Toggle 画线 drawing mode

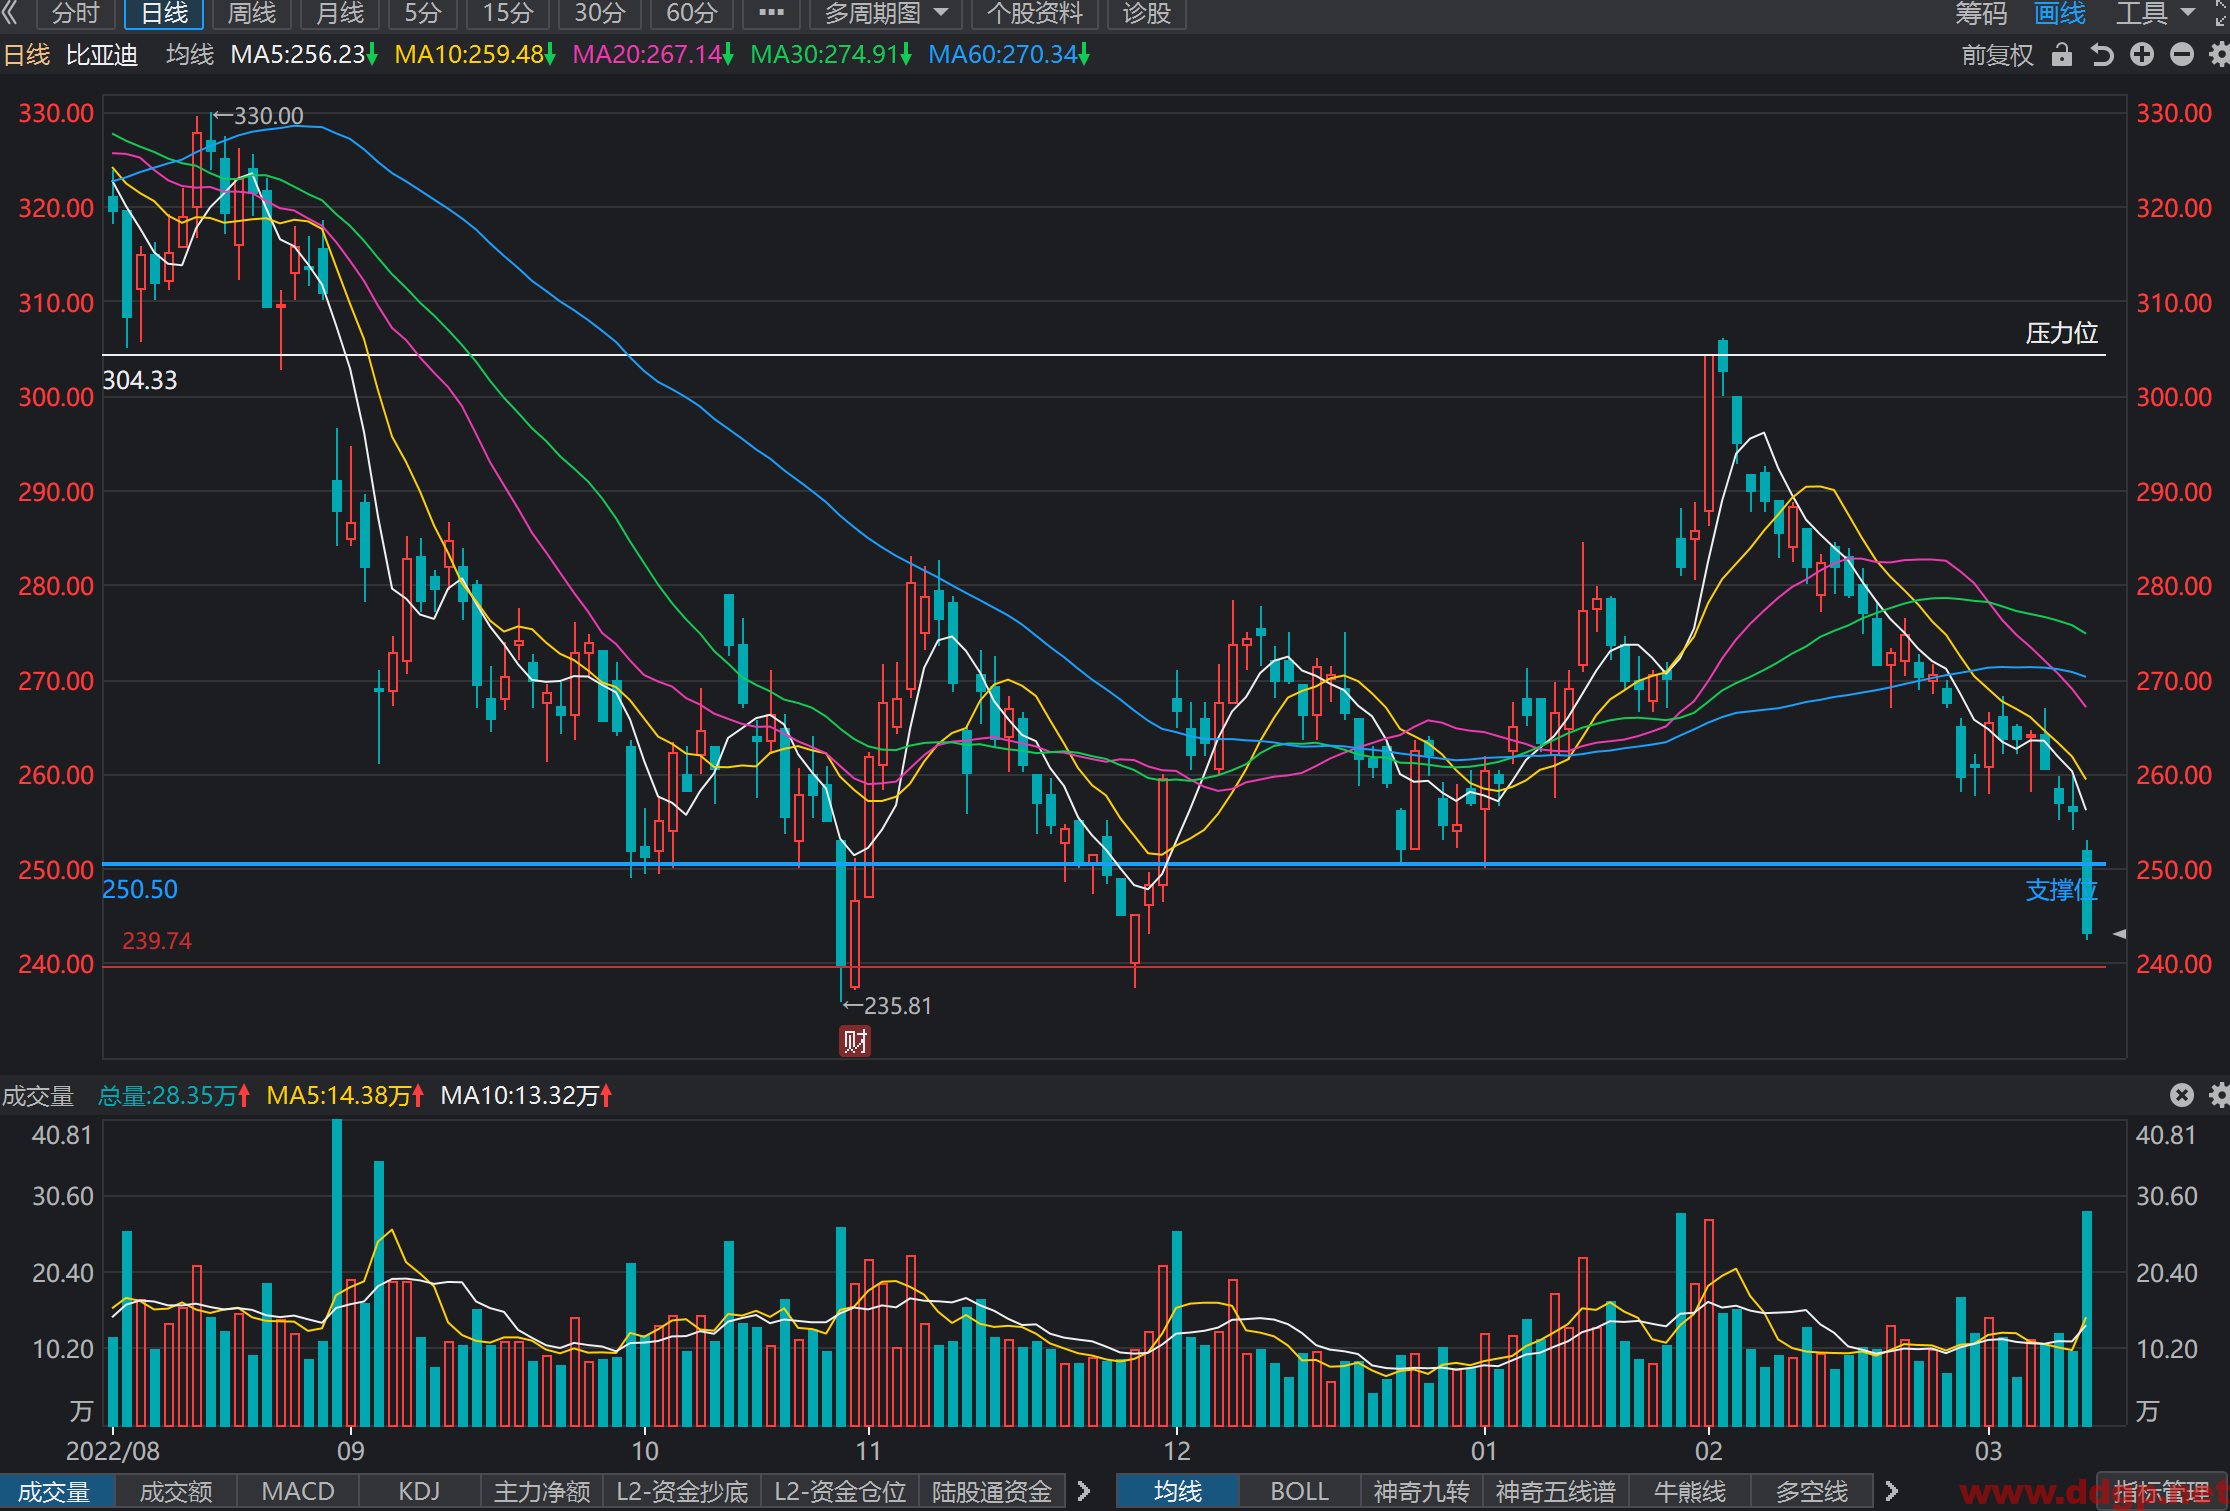coord(2060,13)
